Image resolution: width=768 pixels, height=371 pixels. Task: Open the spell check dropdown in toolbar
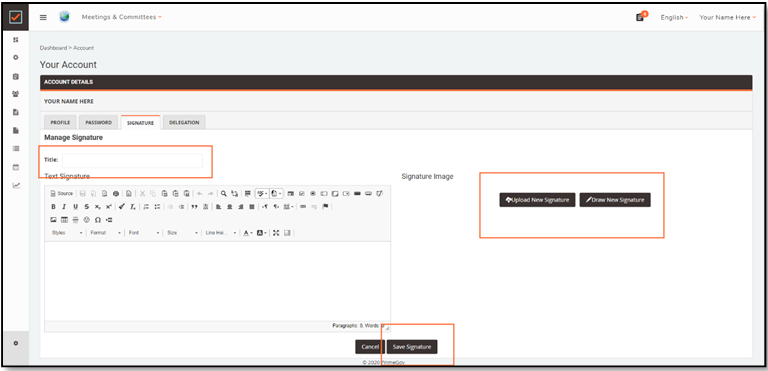click(262, 194)
